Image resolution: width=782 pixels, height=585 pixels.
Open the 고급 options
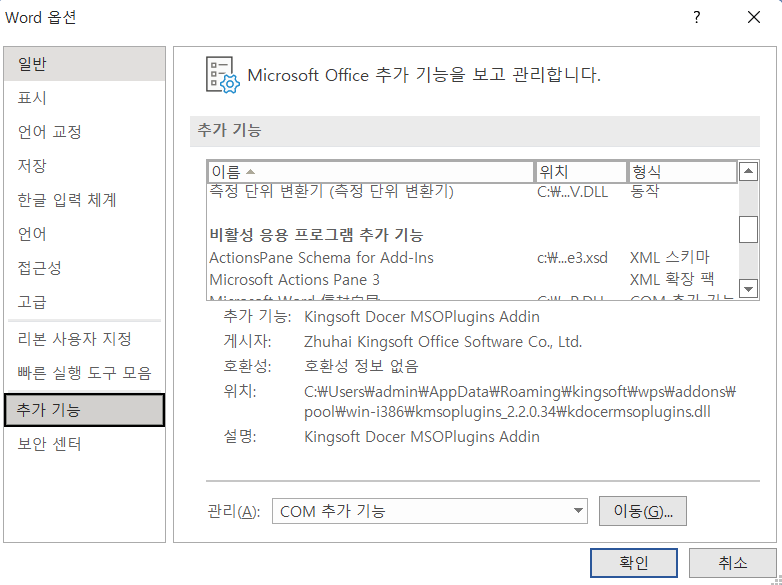click(84, 301)
